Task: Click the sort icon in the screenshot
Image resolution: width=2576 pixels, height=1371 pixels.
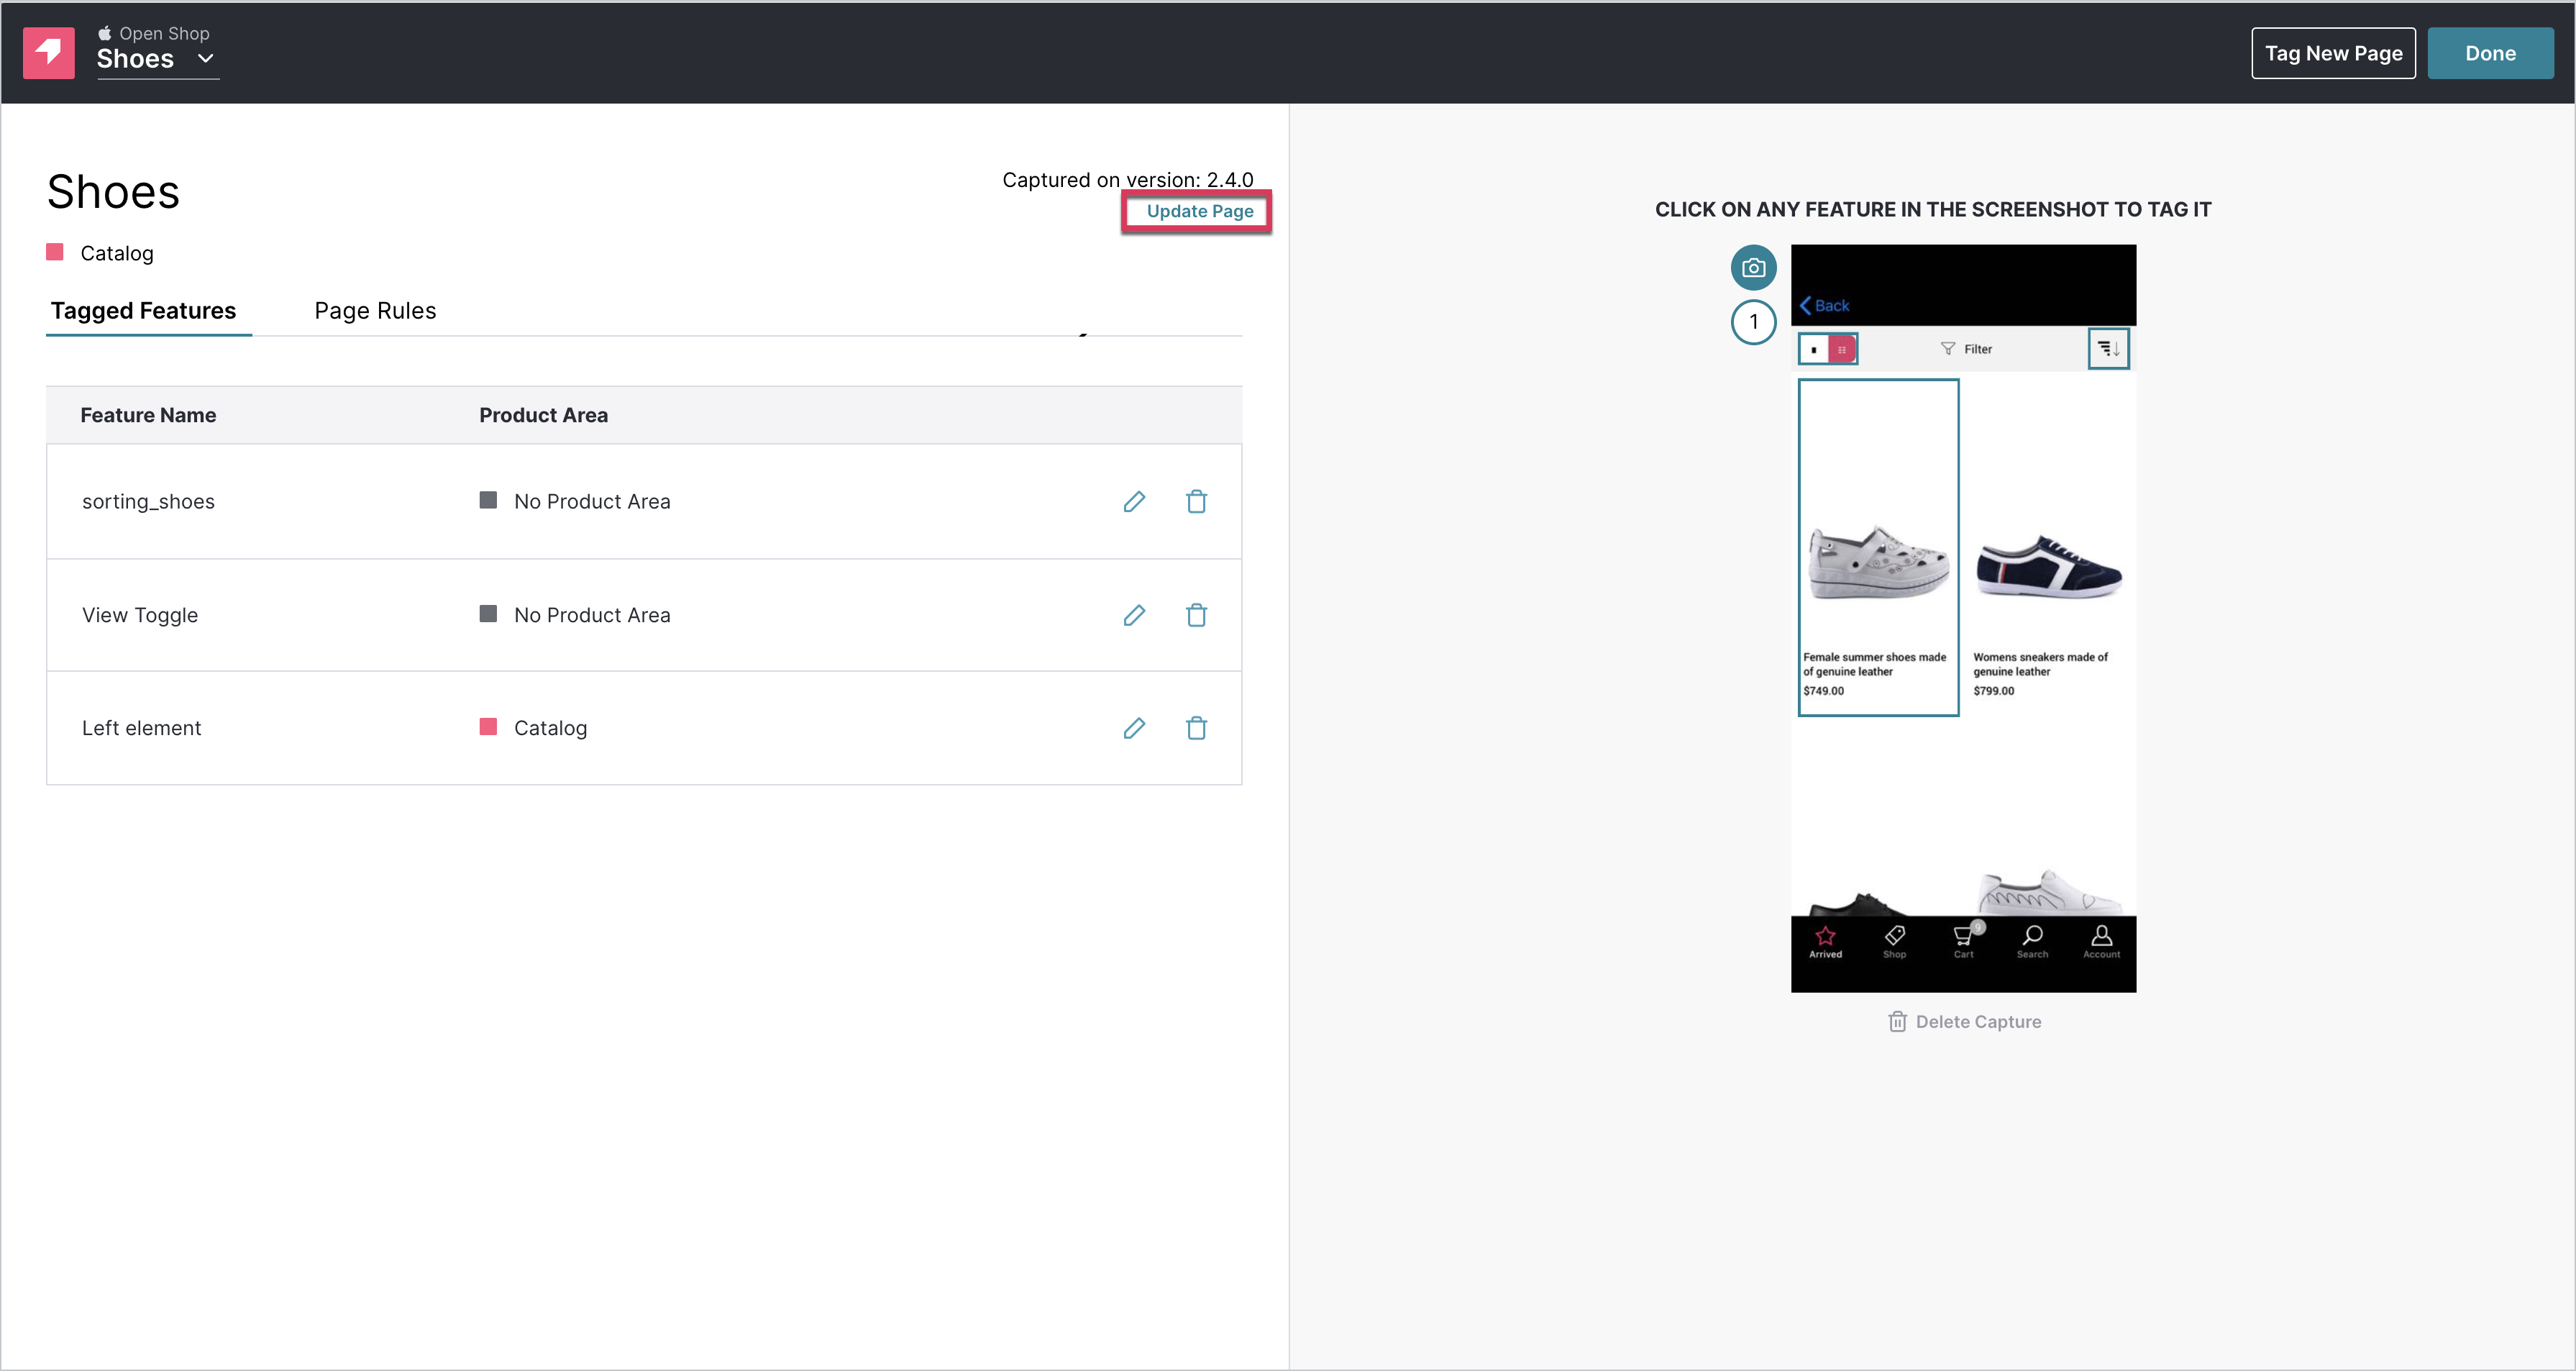Action: [2108, 349]
